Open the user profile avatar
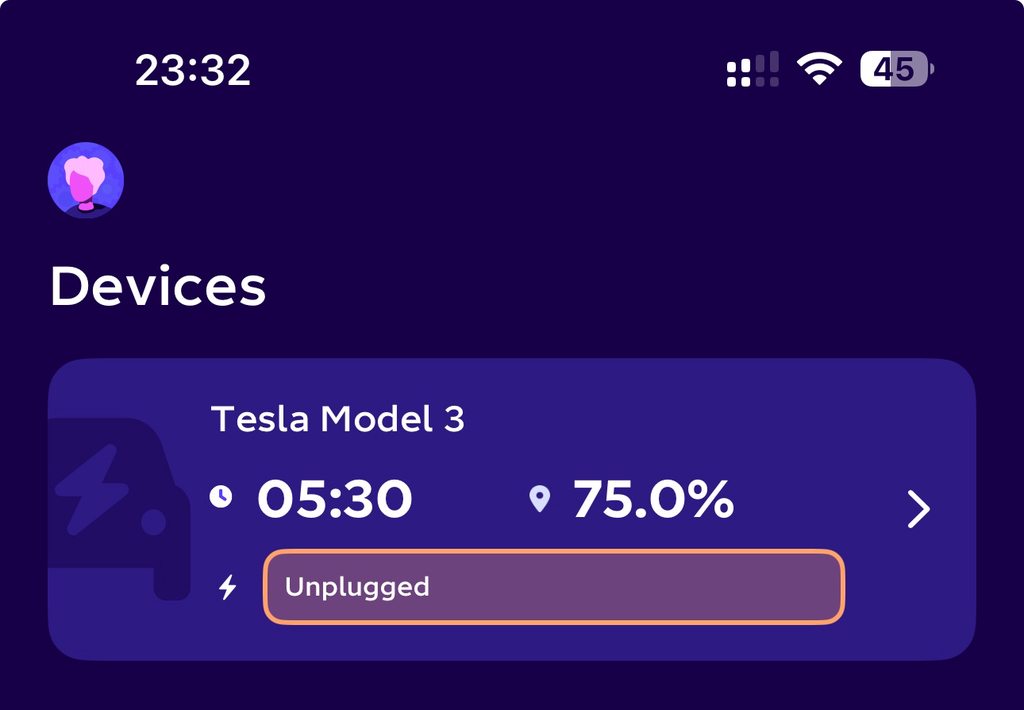 click(86, 180)
